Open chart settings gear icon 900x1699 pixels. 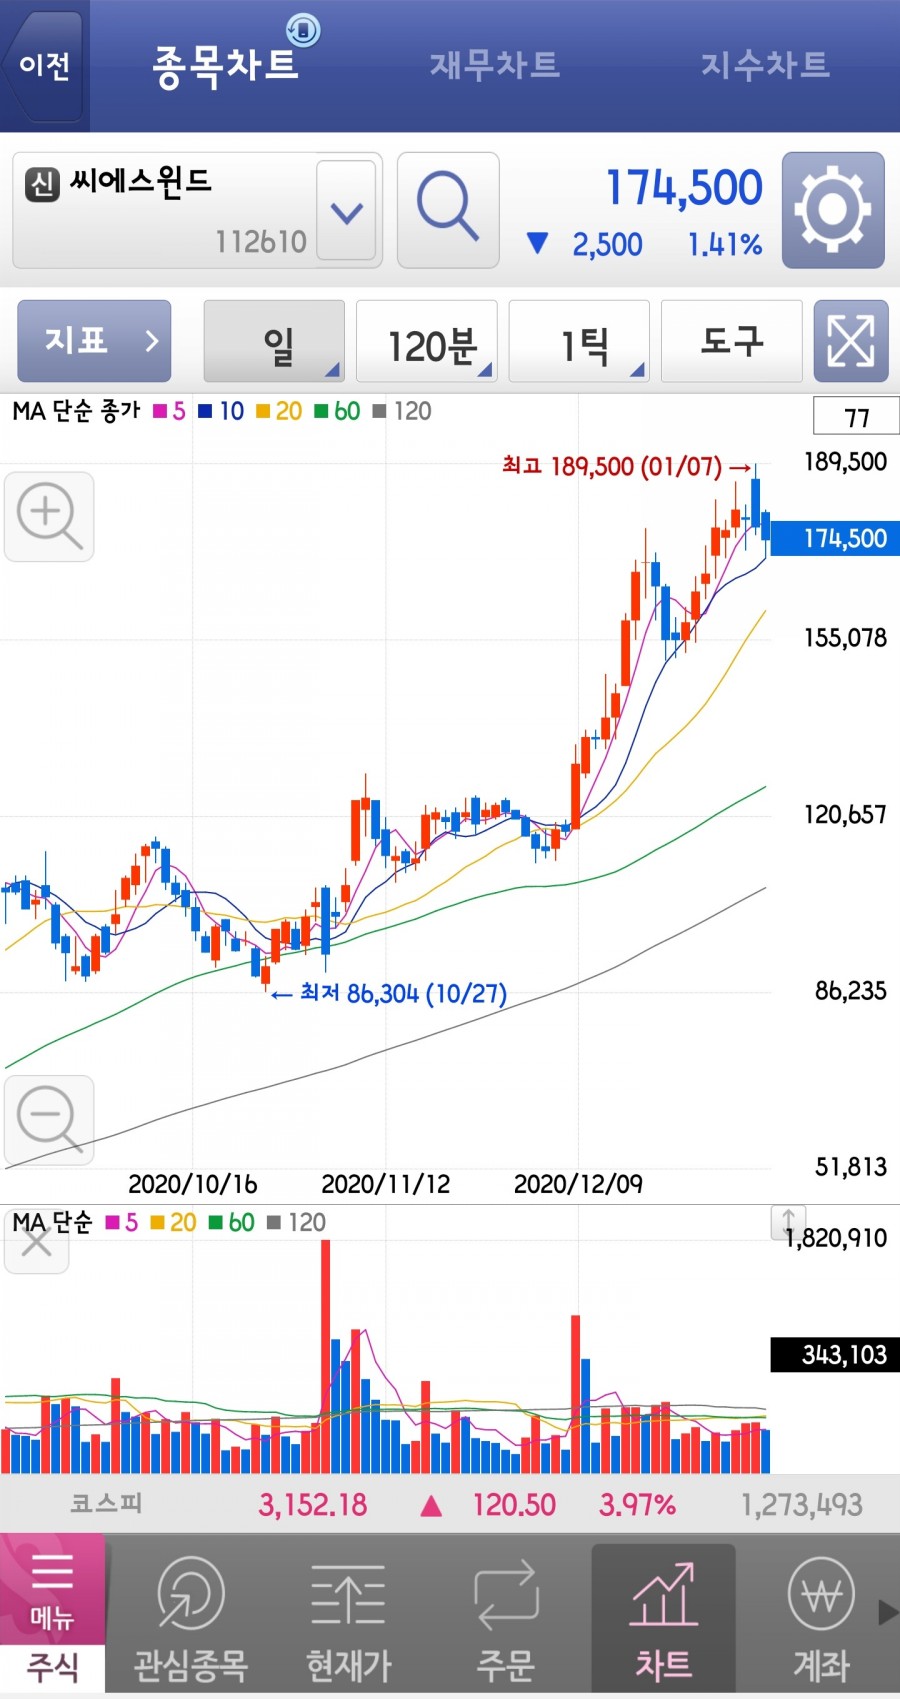pos(833,210)
